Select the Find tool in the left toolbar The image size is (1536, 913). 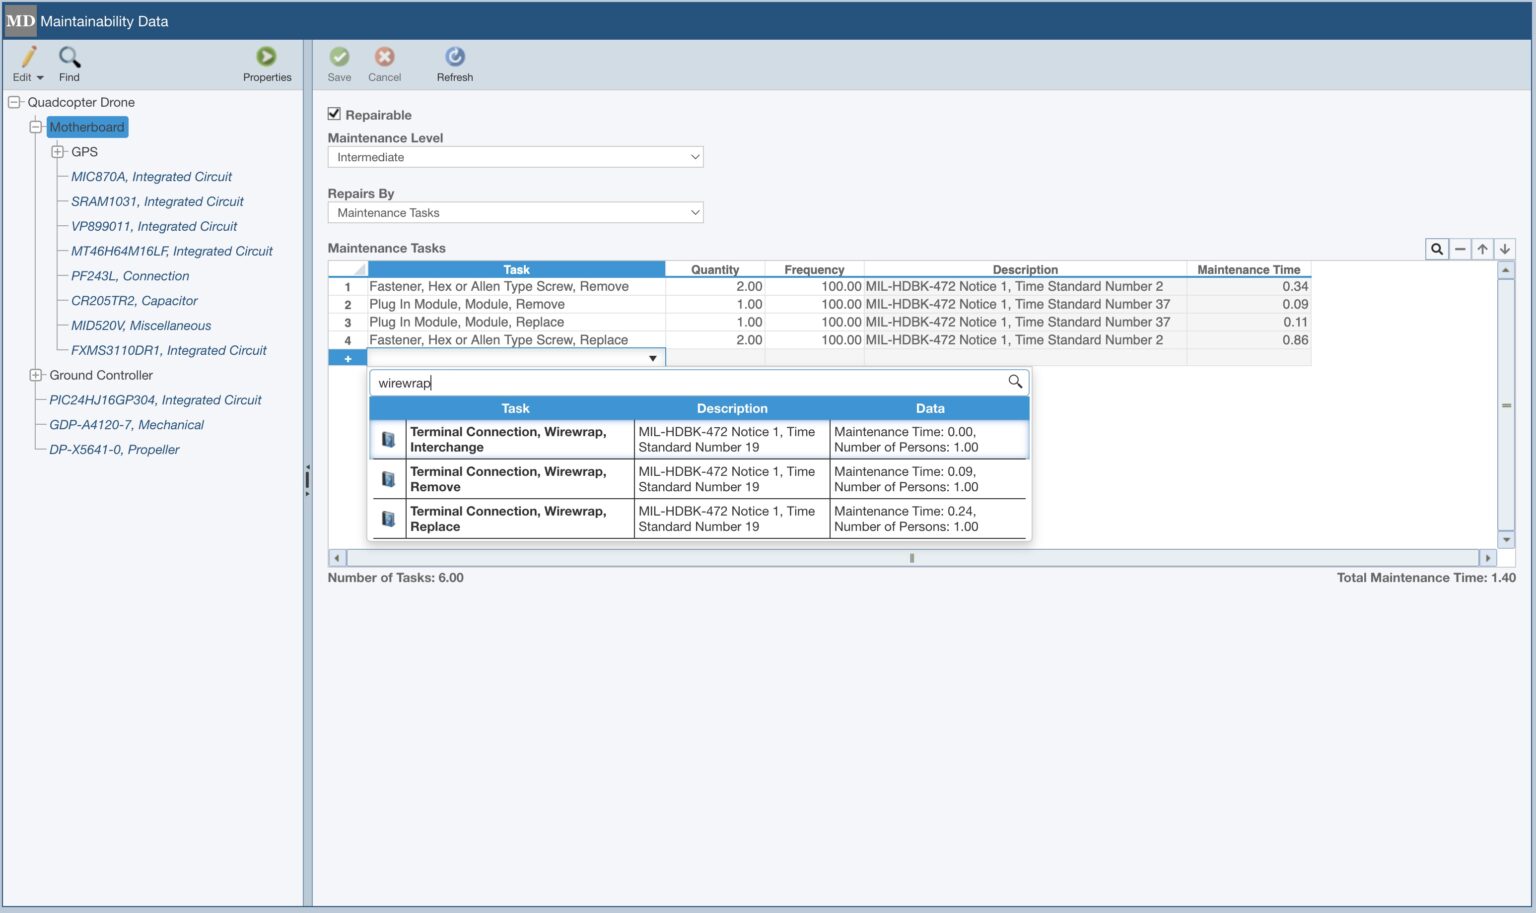click(68, 63)
